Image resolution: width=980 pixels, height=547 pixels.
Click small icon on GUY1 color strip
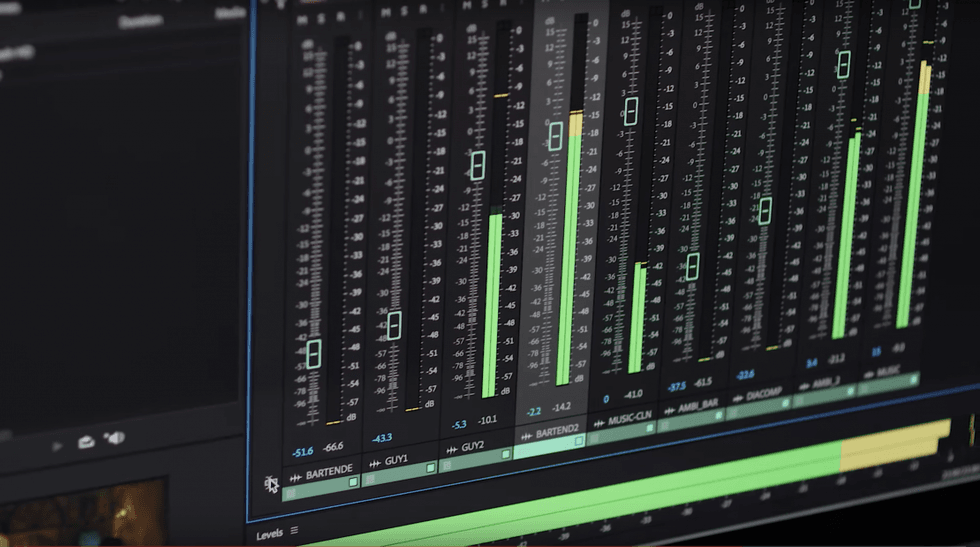(x=370, y=479)
